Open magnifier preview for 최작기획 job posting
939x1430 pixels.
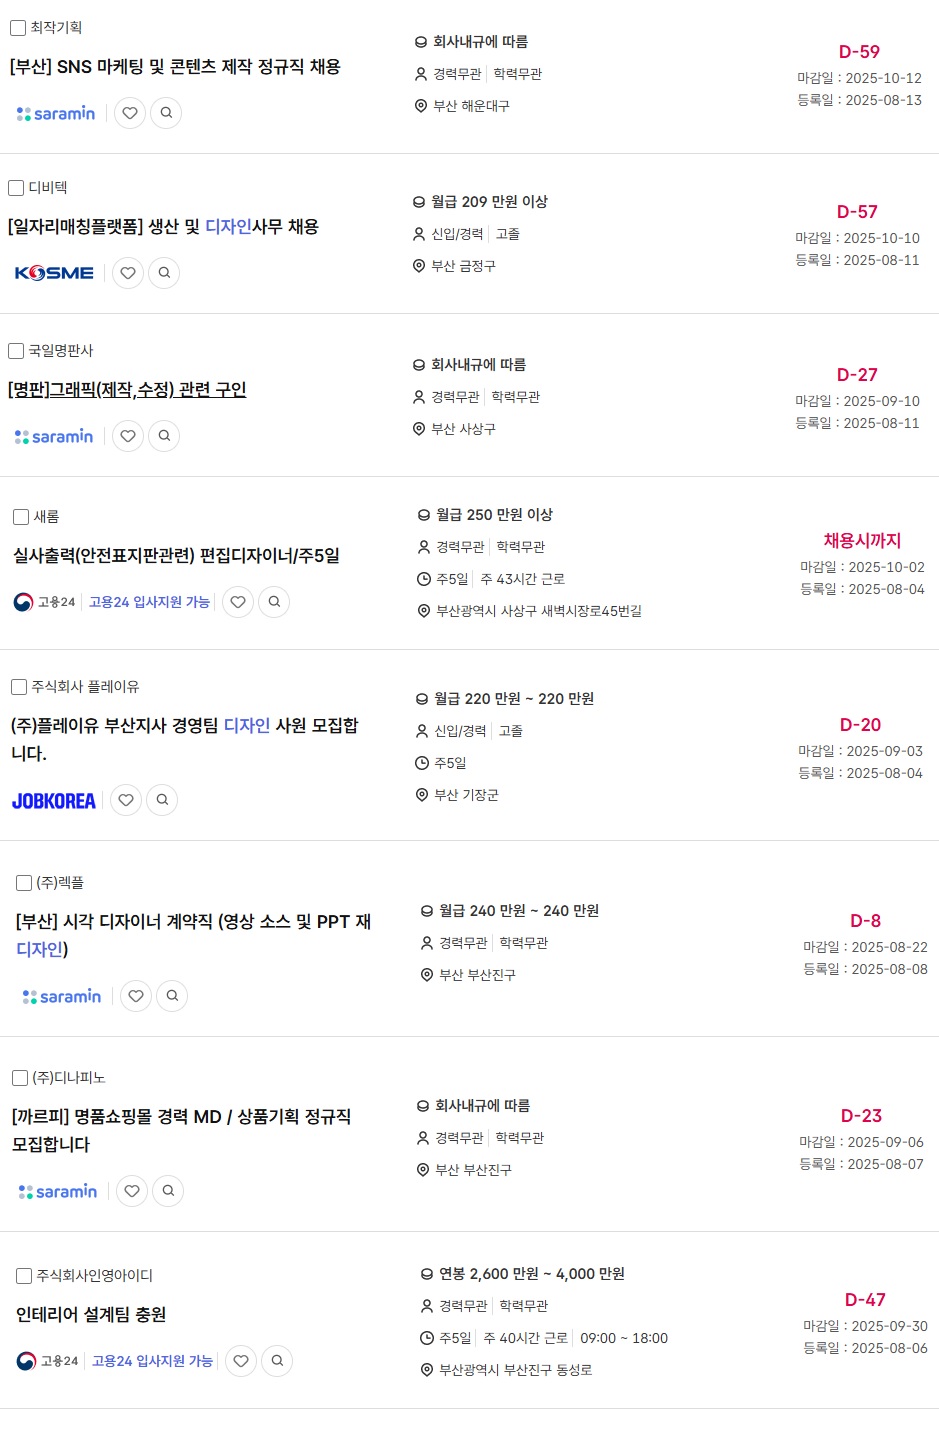click(166, 113)
